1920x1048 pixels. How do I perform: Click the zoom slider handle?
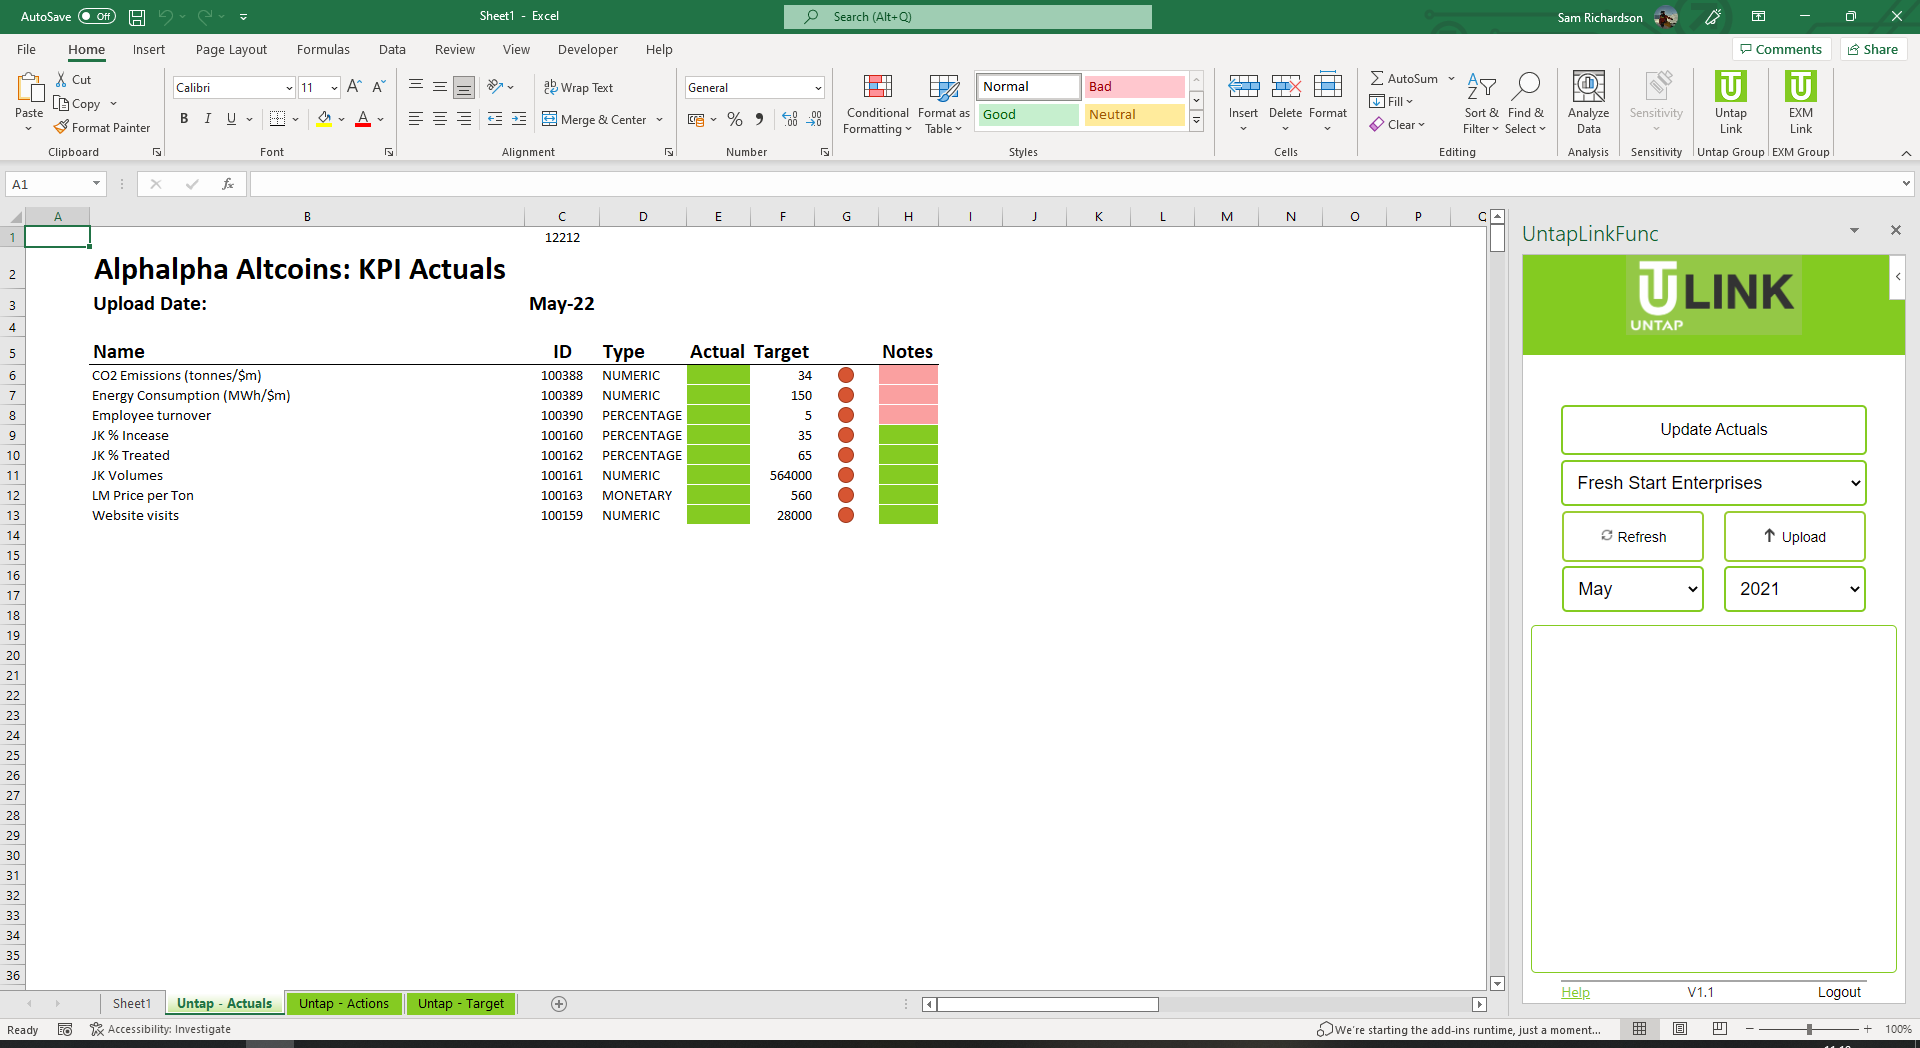pos(1809,1029)
